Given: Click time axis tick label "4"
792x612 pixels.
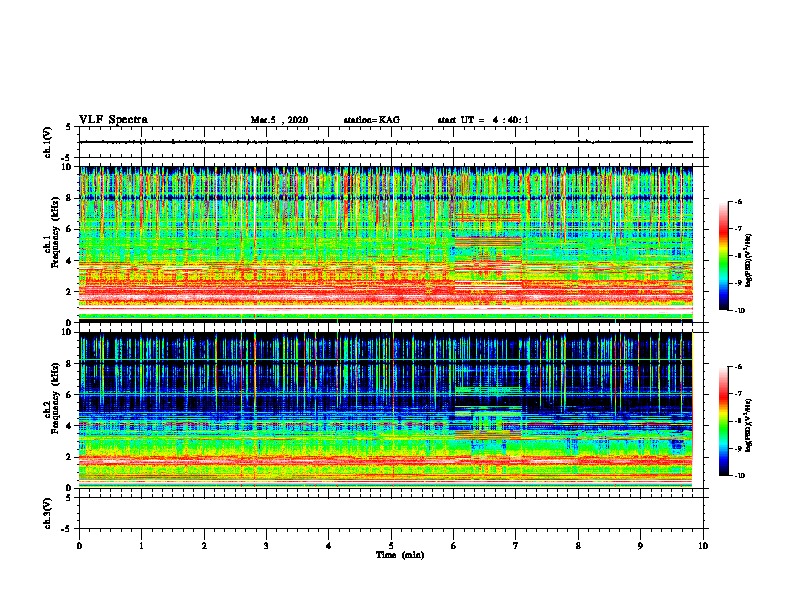Looking at the screenshot, I should coord(329,546).
